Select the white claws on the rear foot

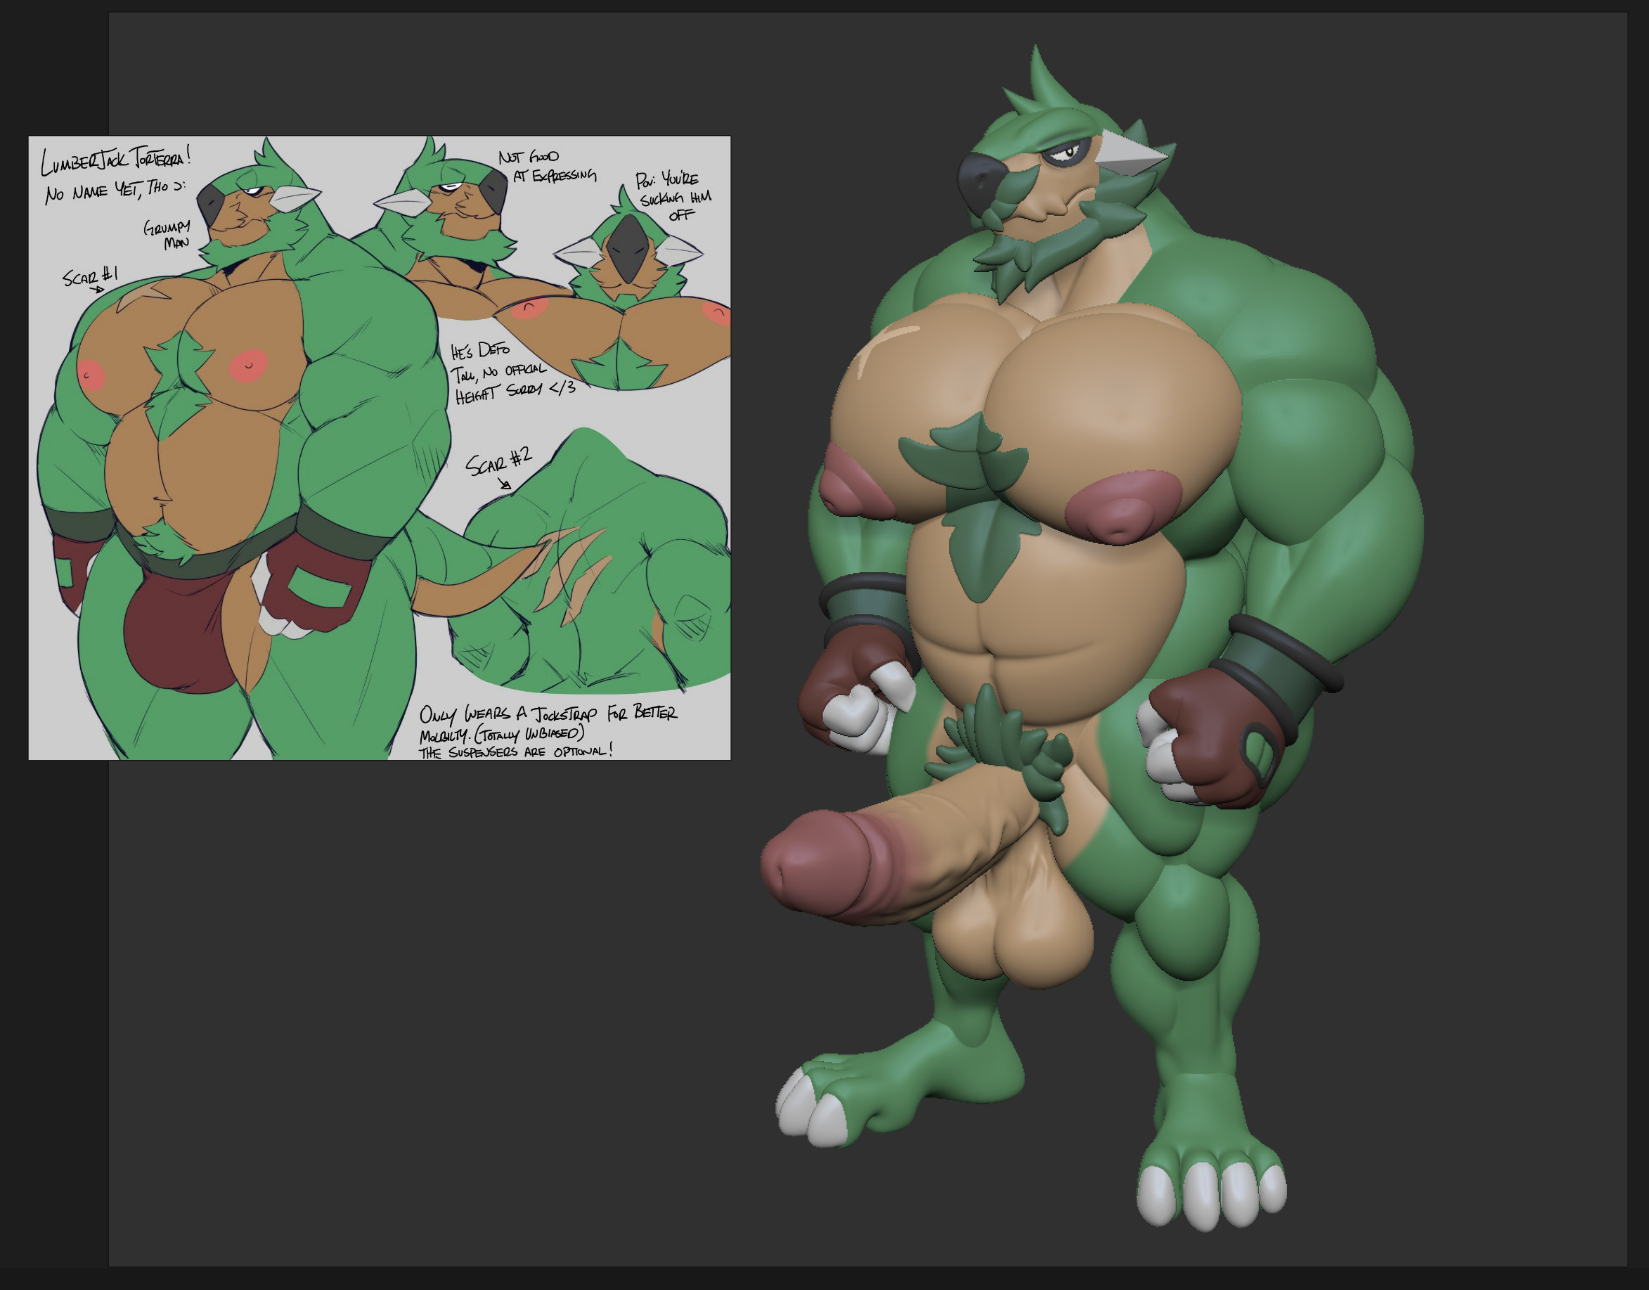1210,1195
